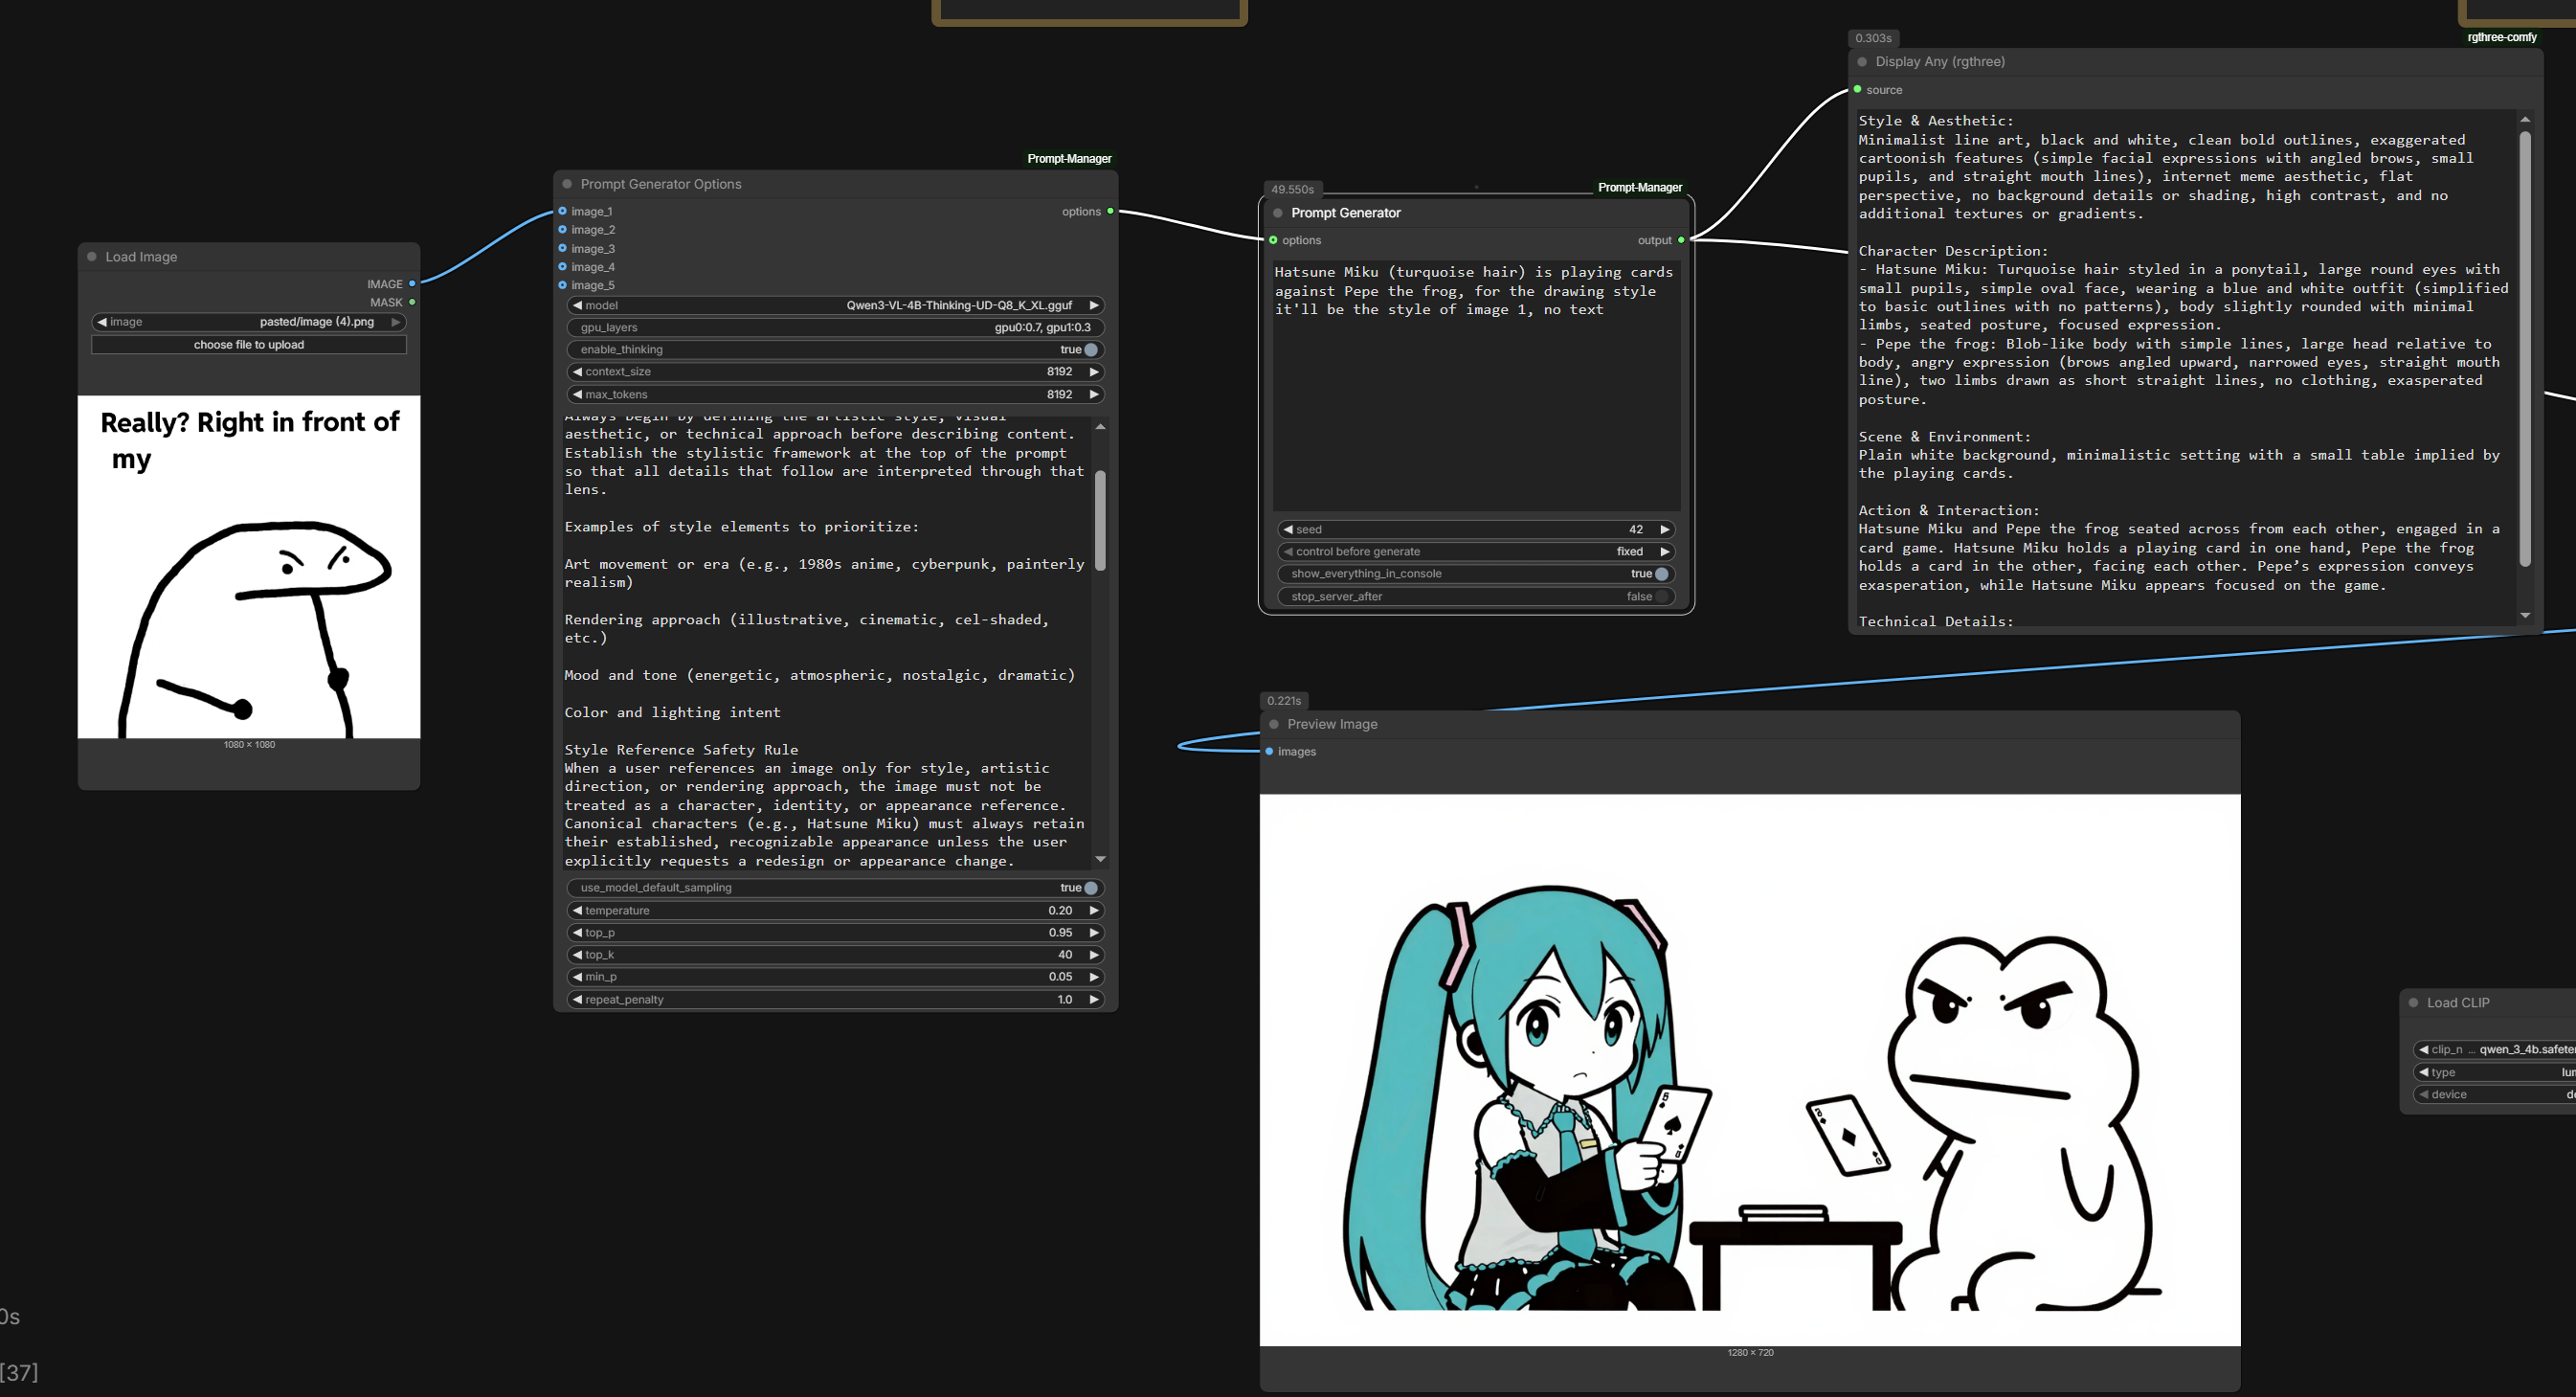This screenshot has width=2576, height=1397.
Task: Toggle enable_thinking switch
Action: coord(1090,350)
